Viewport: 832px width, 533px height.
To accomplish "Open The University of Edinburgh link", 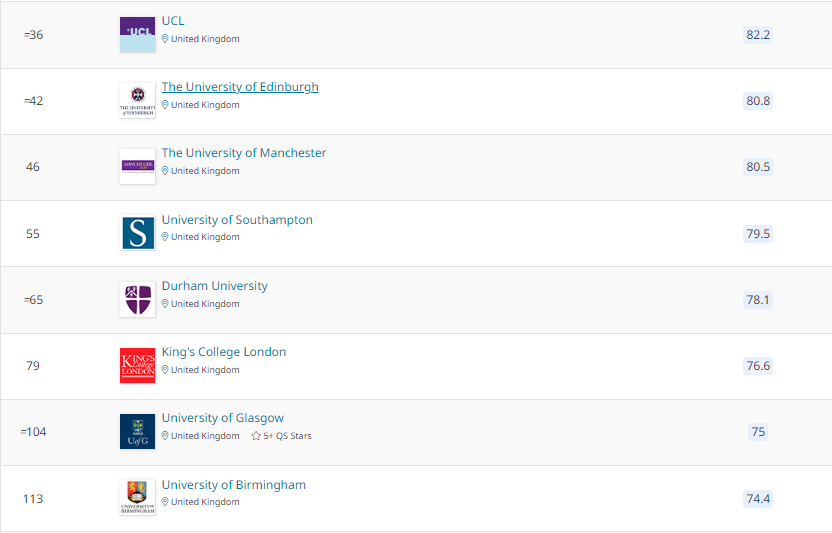I will tap(240, 87).
